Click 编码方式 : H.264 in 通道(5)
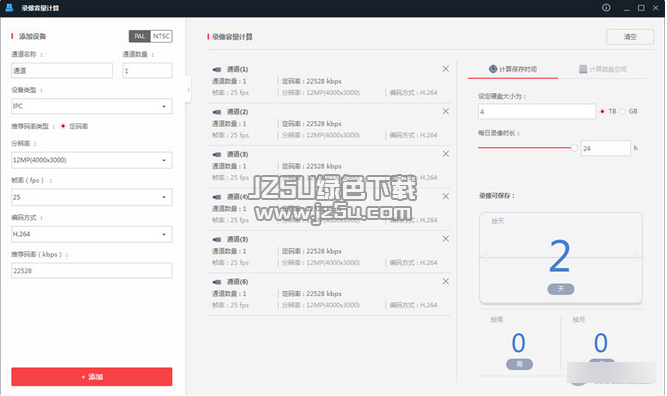This screenshot has width=667, height=396. (x=413, y=263)
